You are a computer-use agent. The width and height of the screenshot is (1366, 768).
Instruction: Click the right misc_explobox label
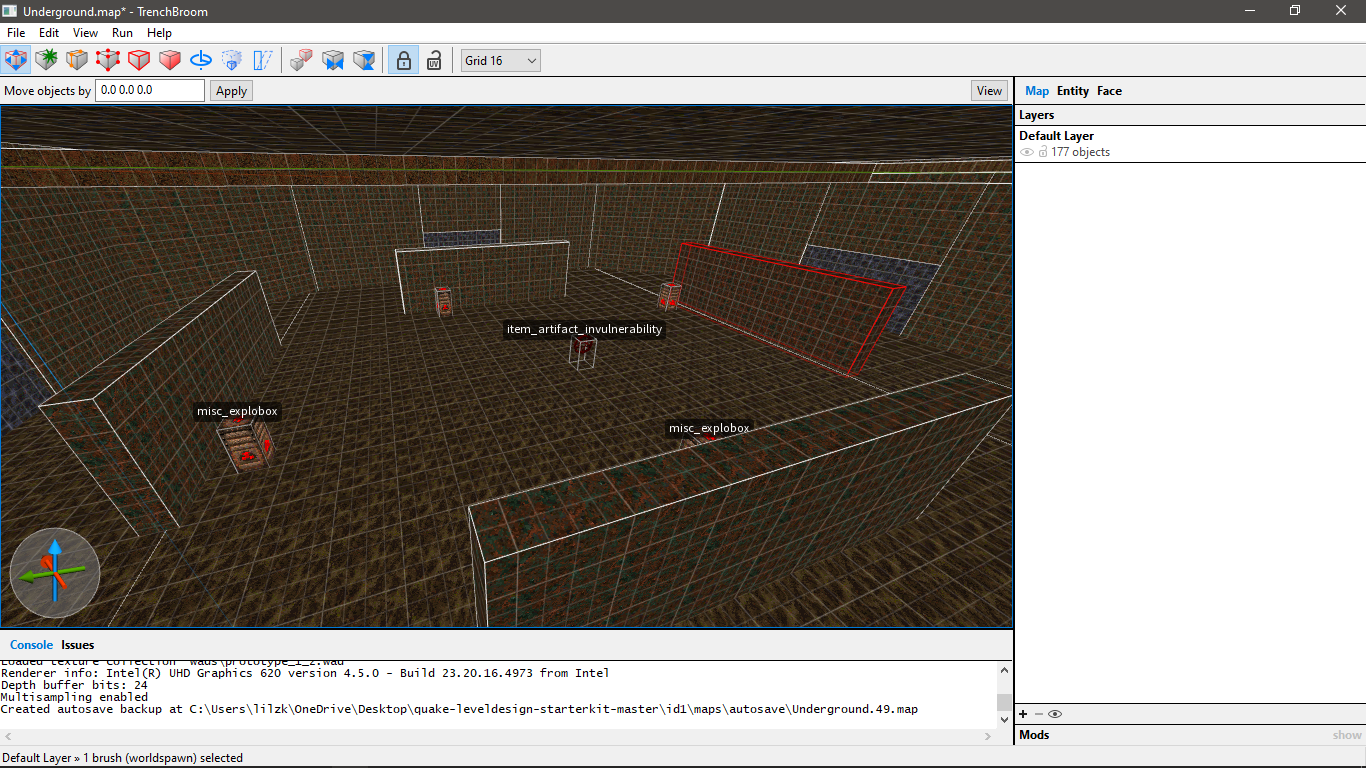tap(709, 428)
